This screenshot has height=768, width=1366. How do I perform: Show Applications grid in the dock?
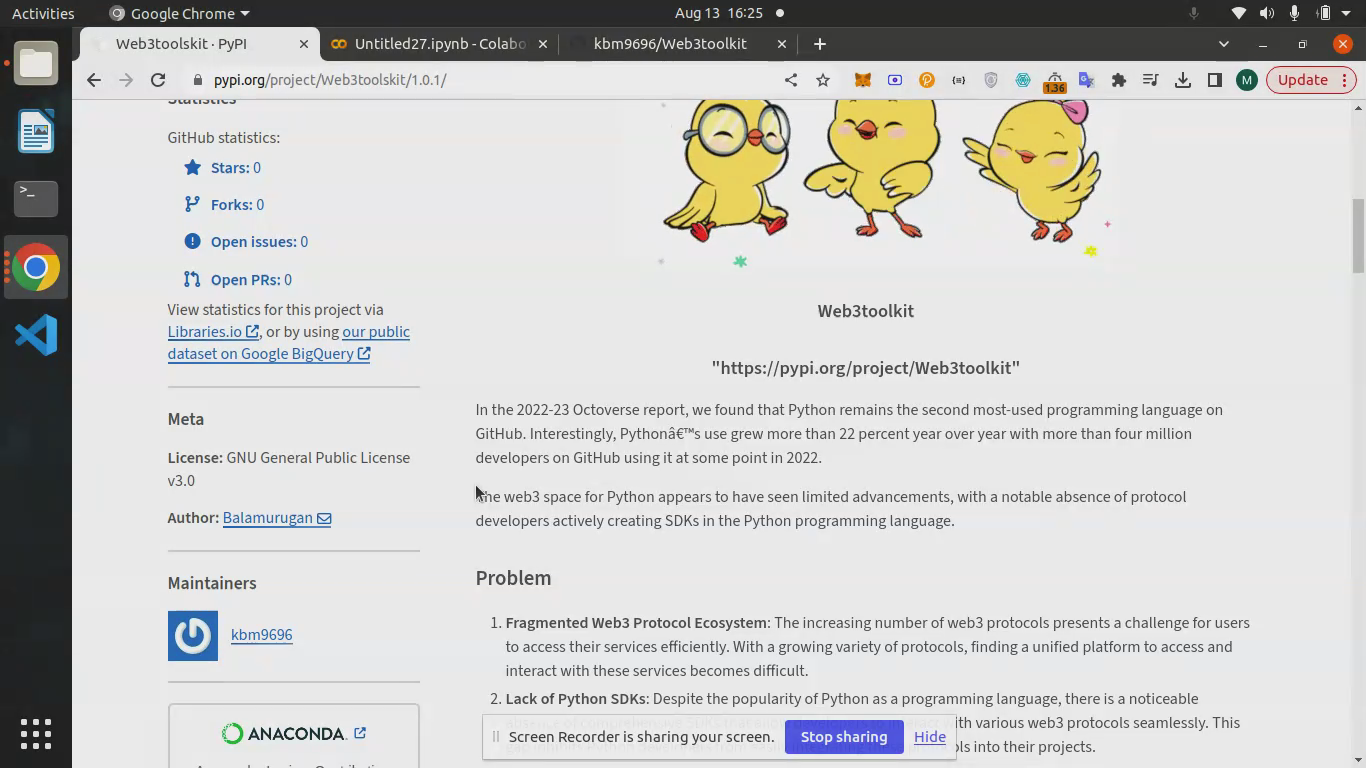tap(36, 733)
